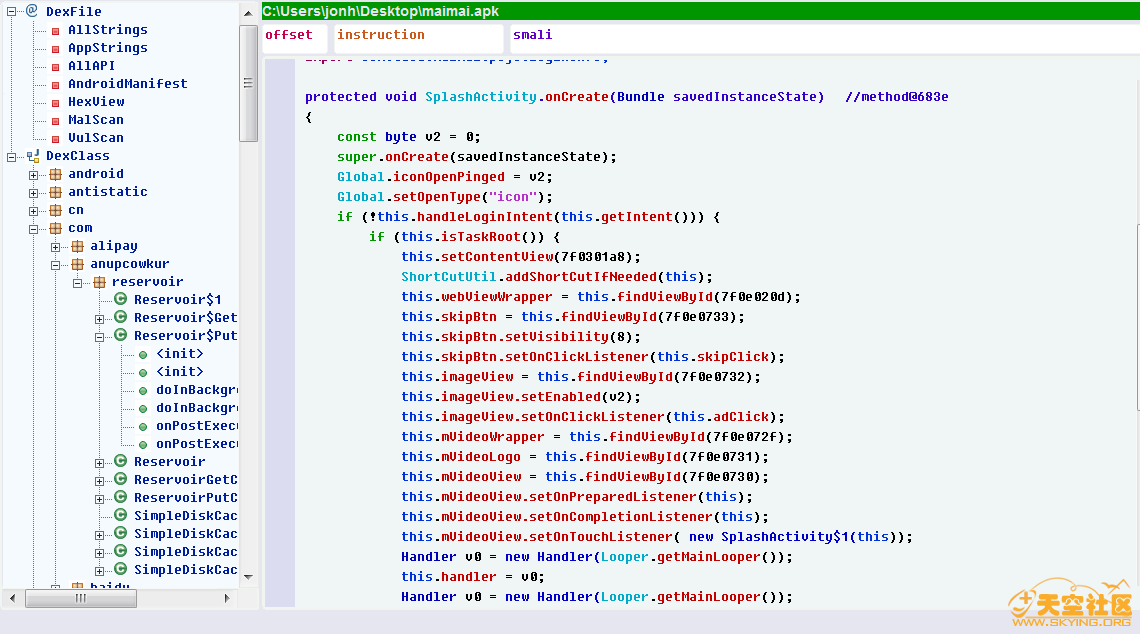The image size is (1140, 634).
Task: Click the DexClass hierarchy icon
Action: click(33, 156)
